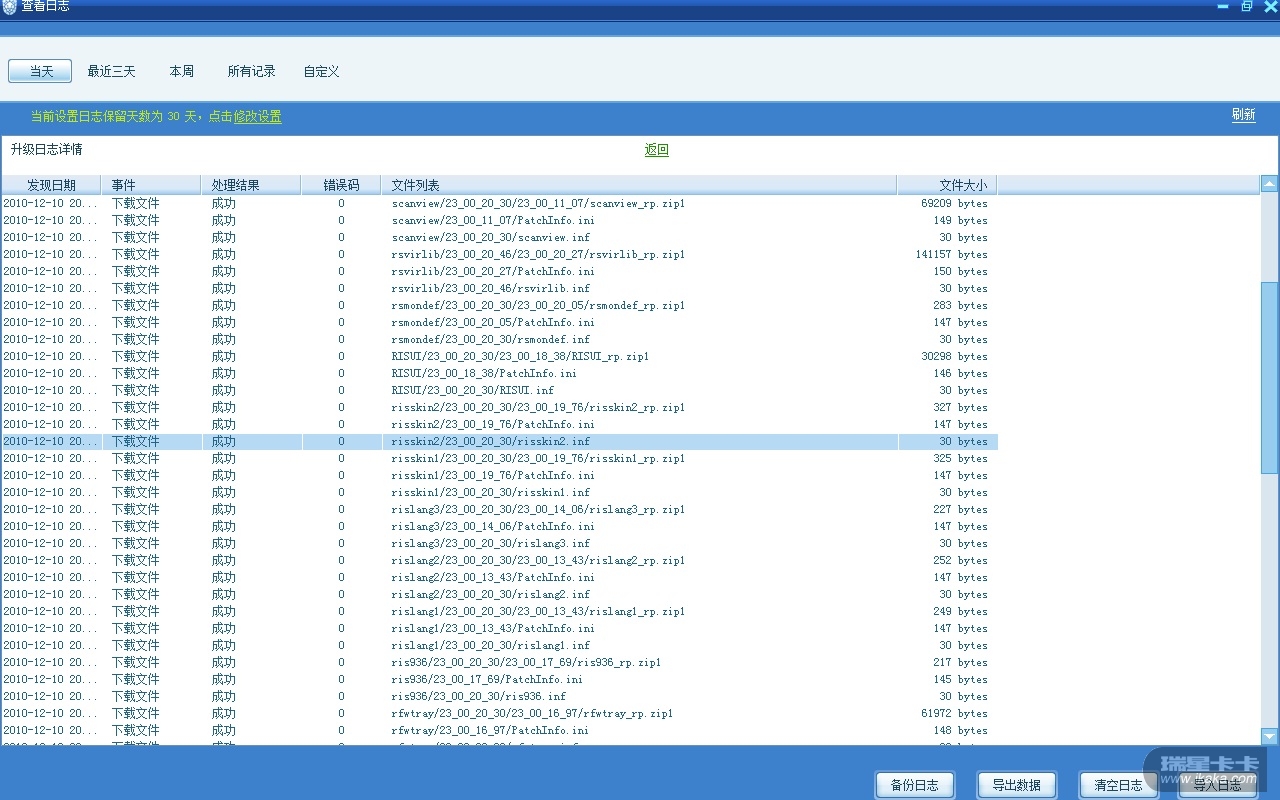The image size is (1280, 800).
Task: Click the 刷新 link
Action: pos(1244,115)
